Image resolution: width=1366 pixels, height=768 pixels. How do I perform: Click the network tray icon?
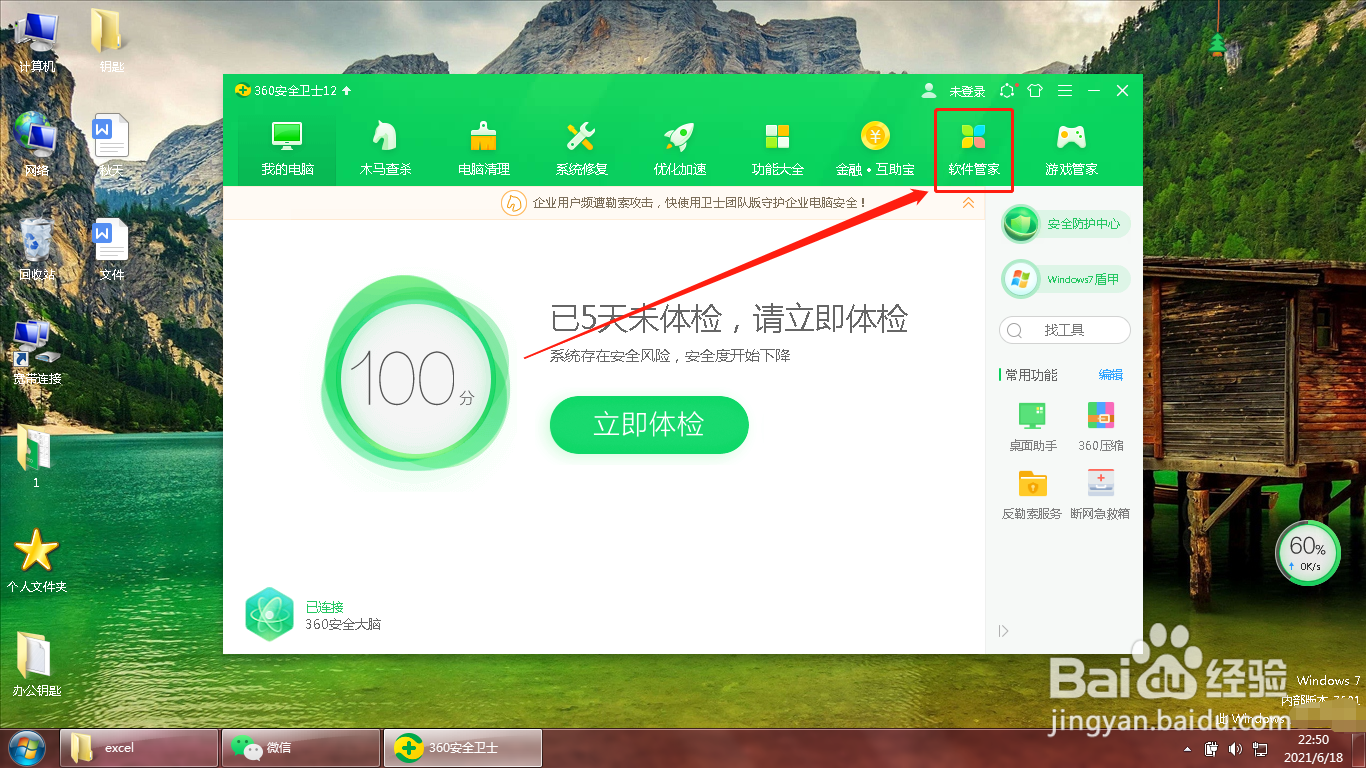click(x=1260, y=748)
